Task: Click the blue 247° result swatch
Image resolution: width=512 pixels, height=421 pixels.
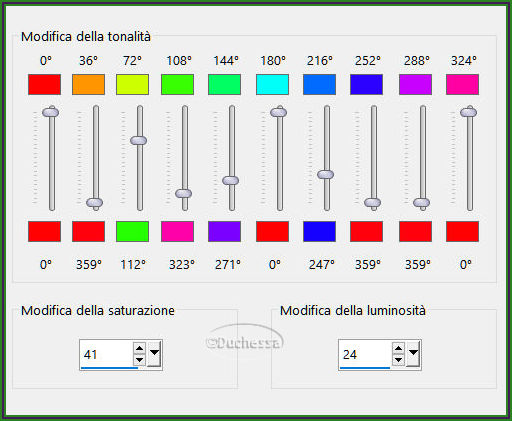Action: 319,231
